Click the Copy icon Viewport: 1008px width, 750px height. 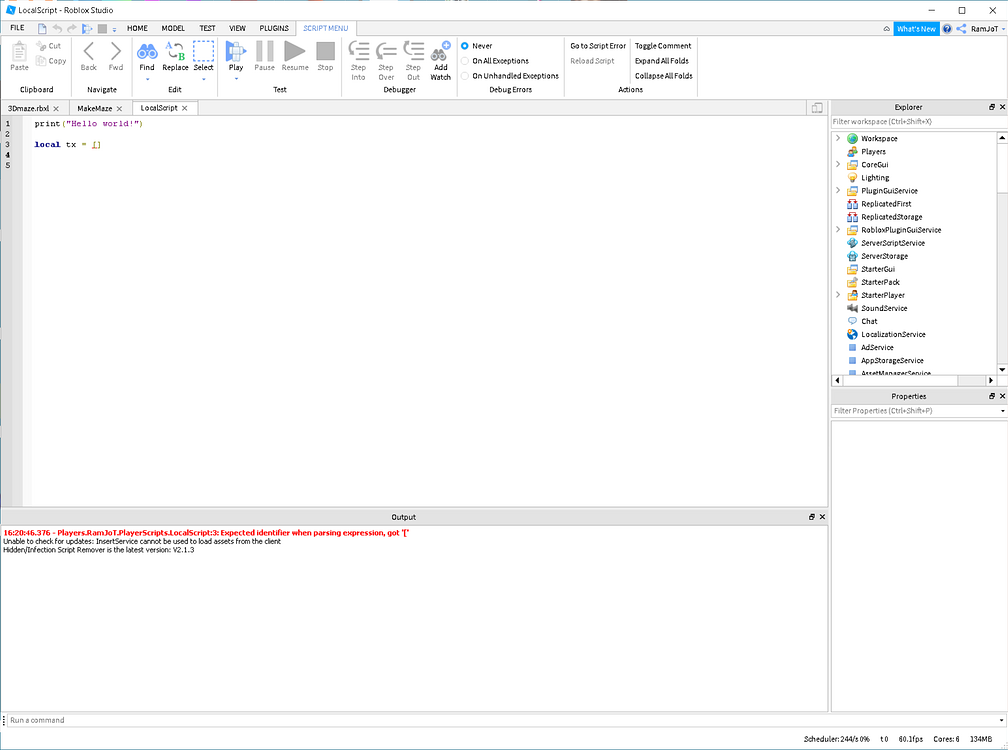pos(41,60)
